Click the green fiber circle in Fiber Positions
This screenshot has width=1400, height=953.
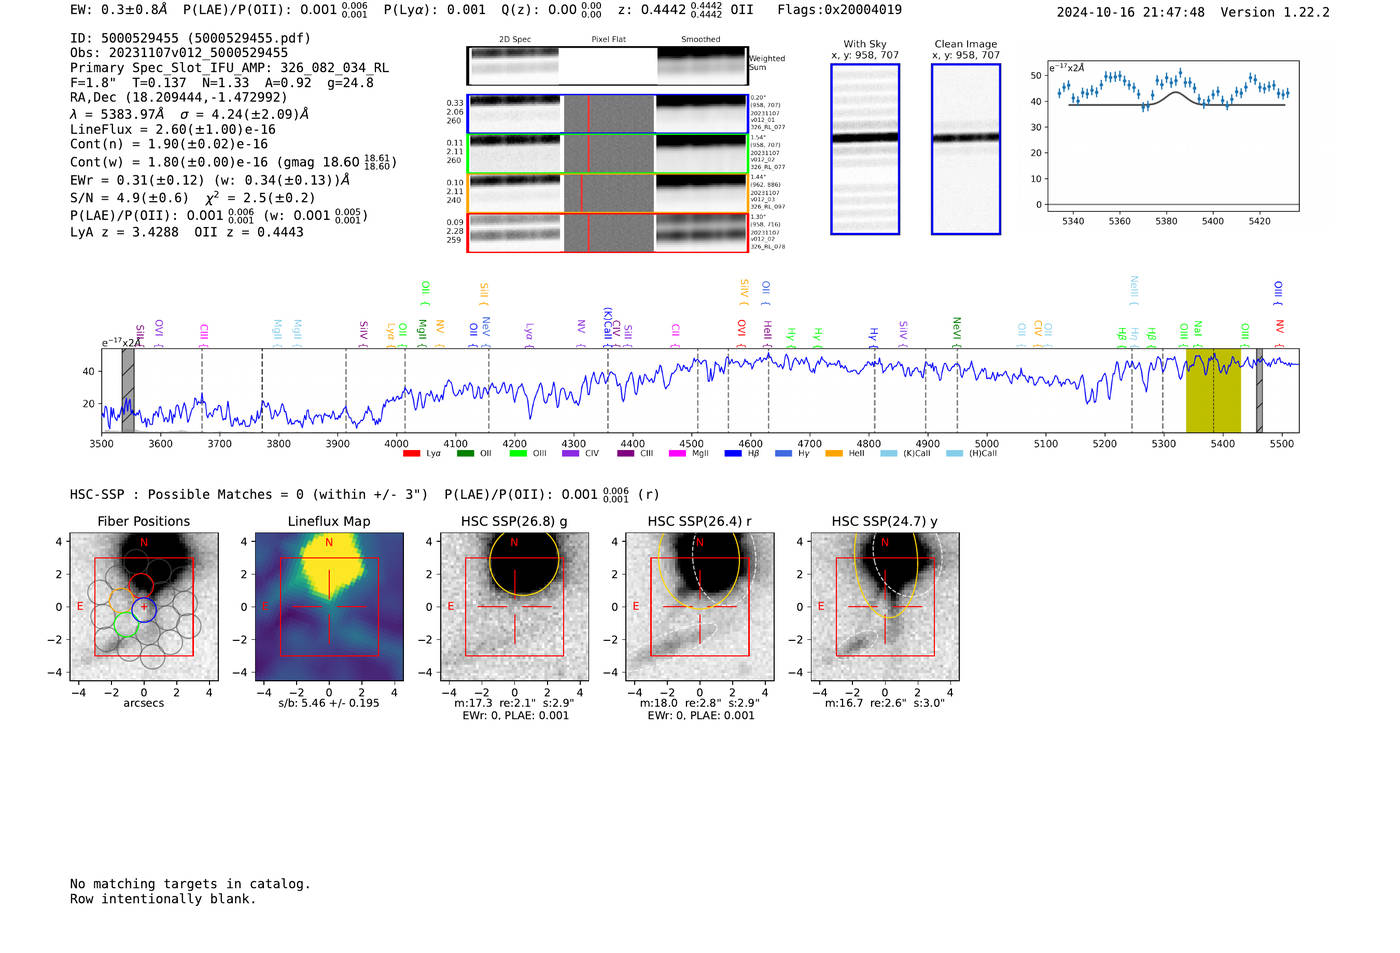tap(126, 625)
